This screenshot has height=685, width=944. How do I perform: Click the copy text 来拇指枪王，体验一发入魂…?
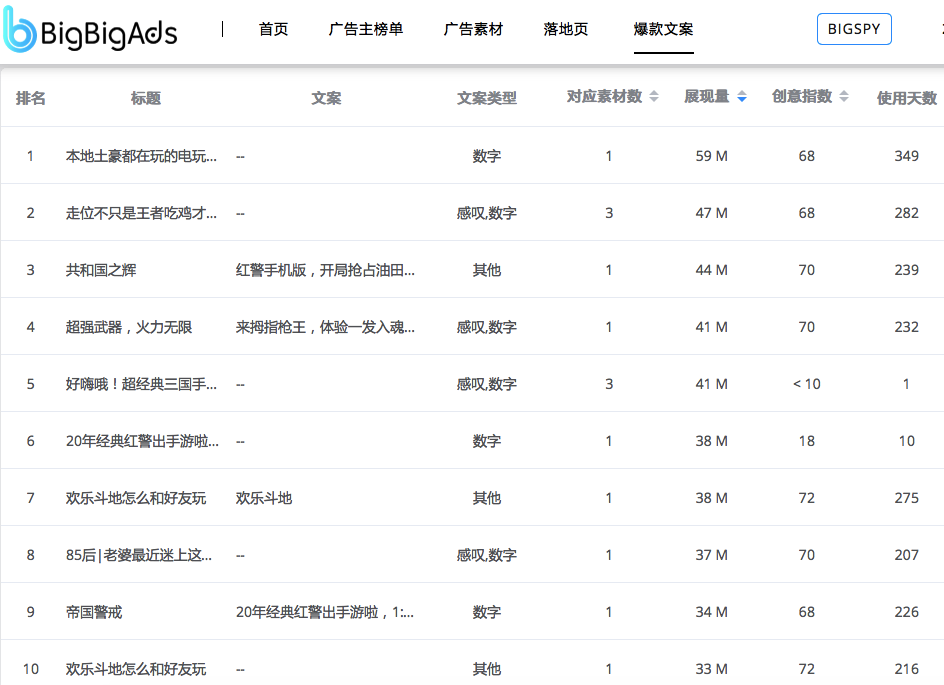[325, 327]
